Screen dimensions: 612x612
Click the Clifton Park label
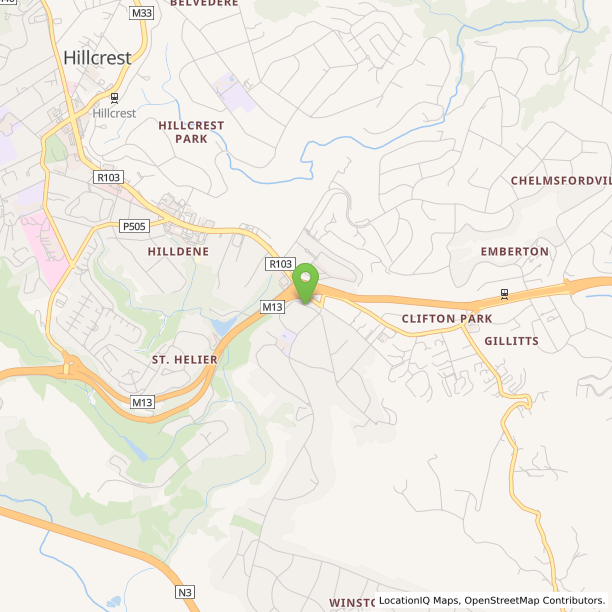point(447,319)
